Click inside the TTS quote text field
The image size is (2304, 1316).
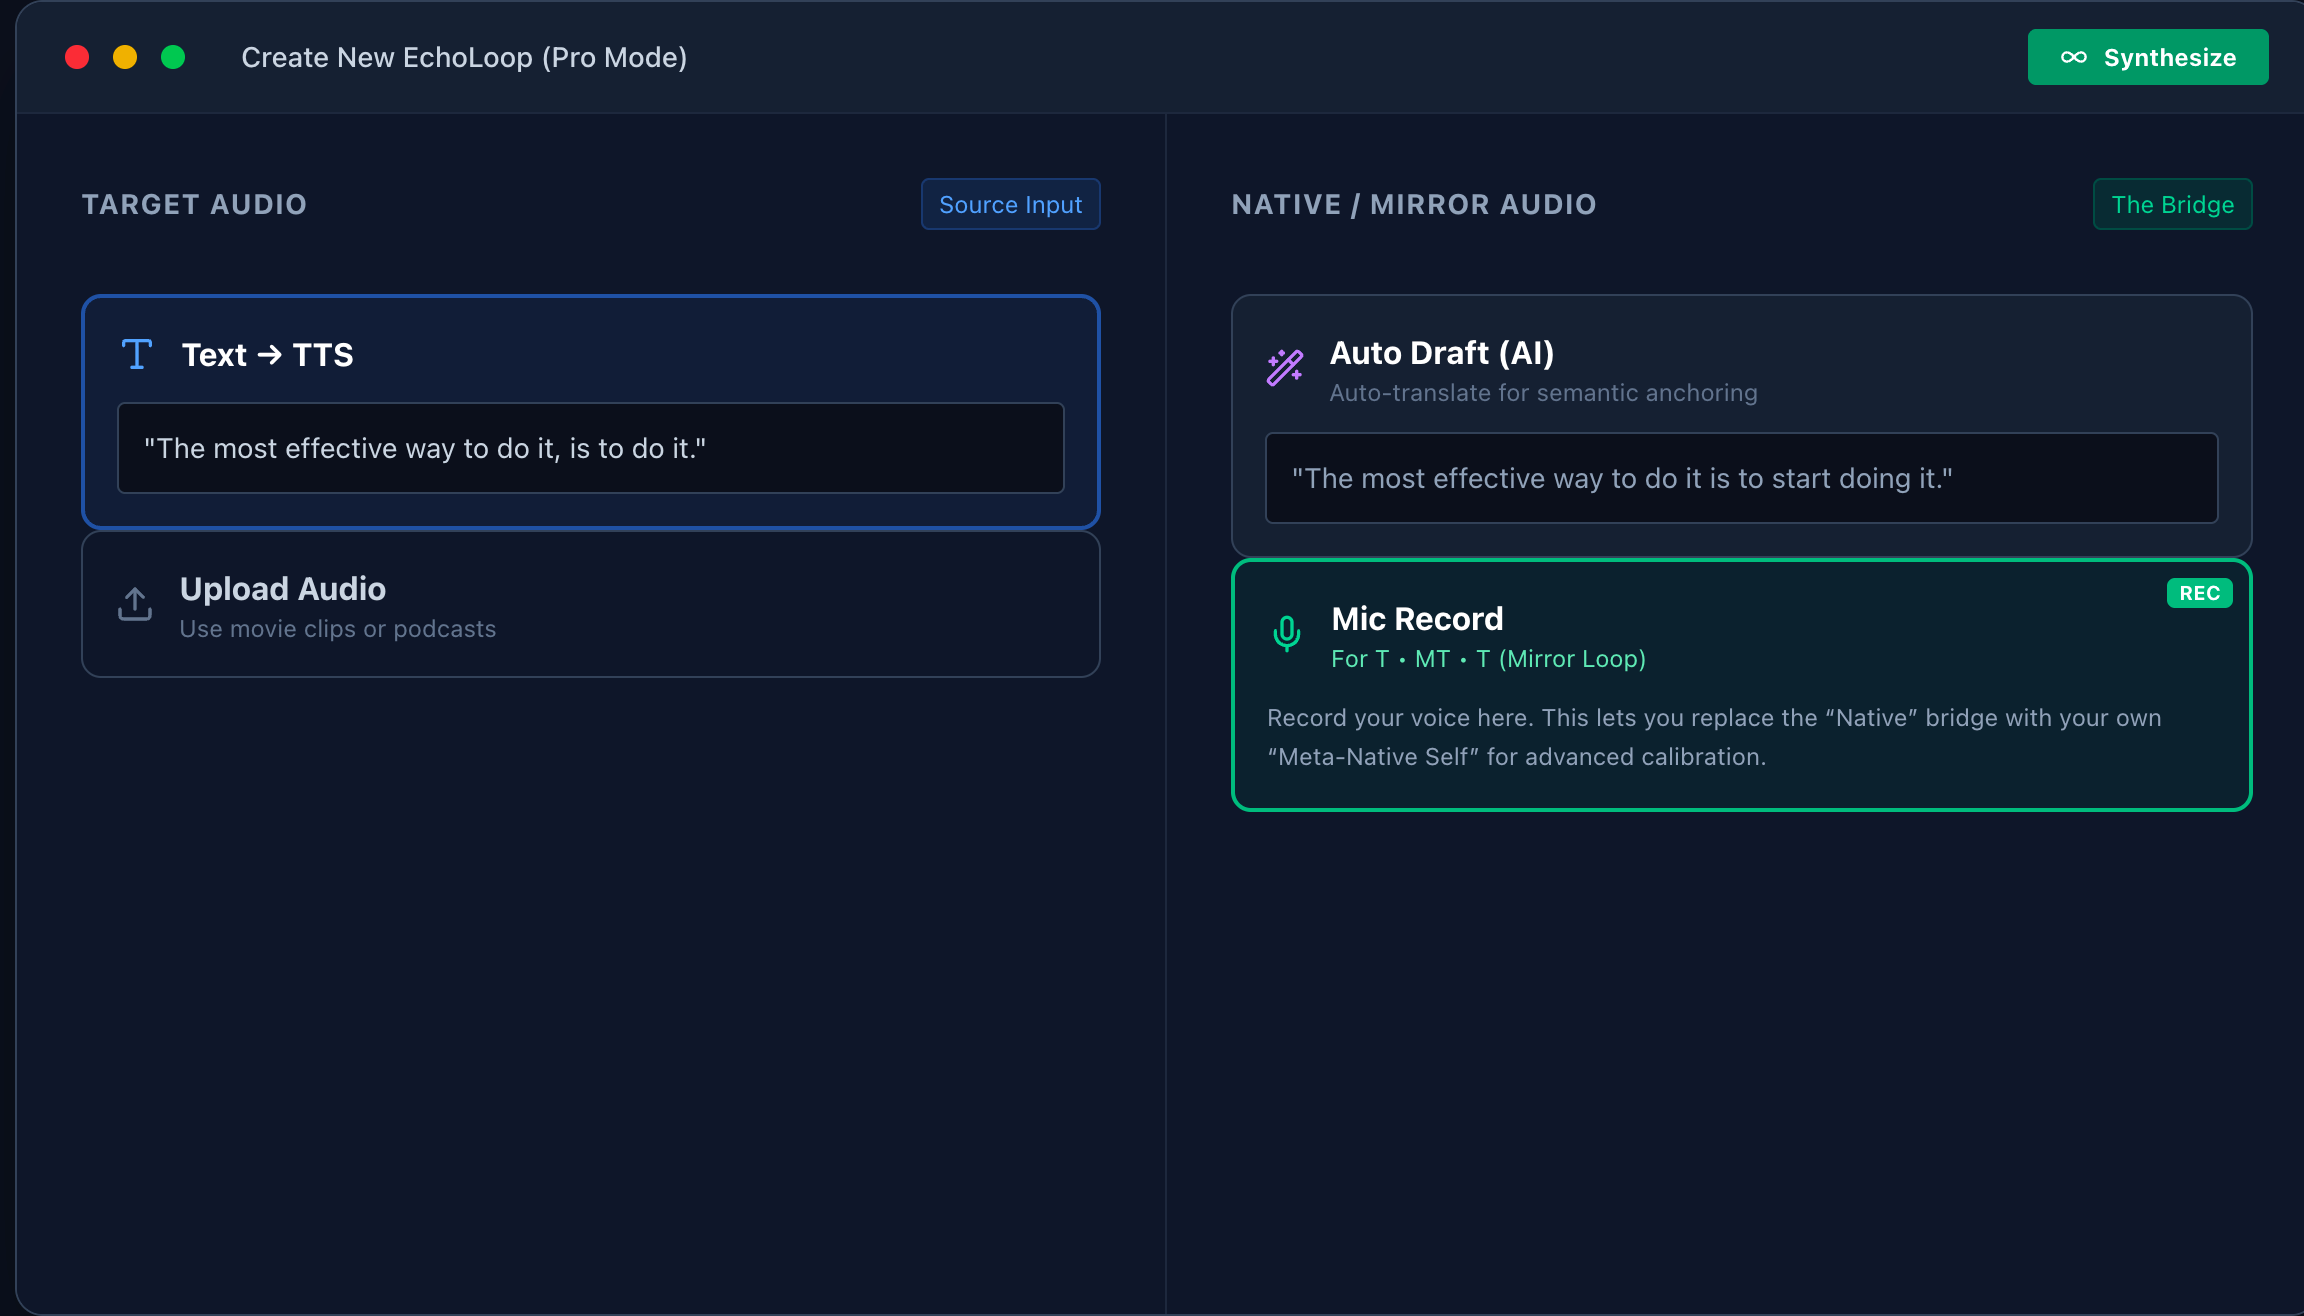coord(590,449)
